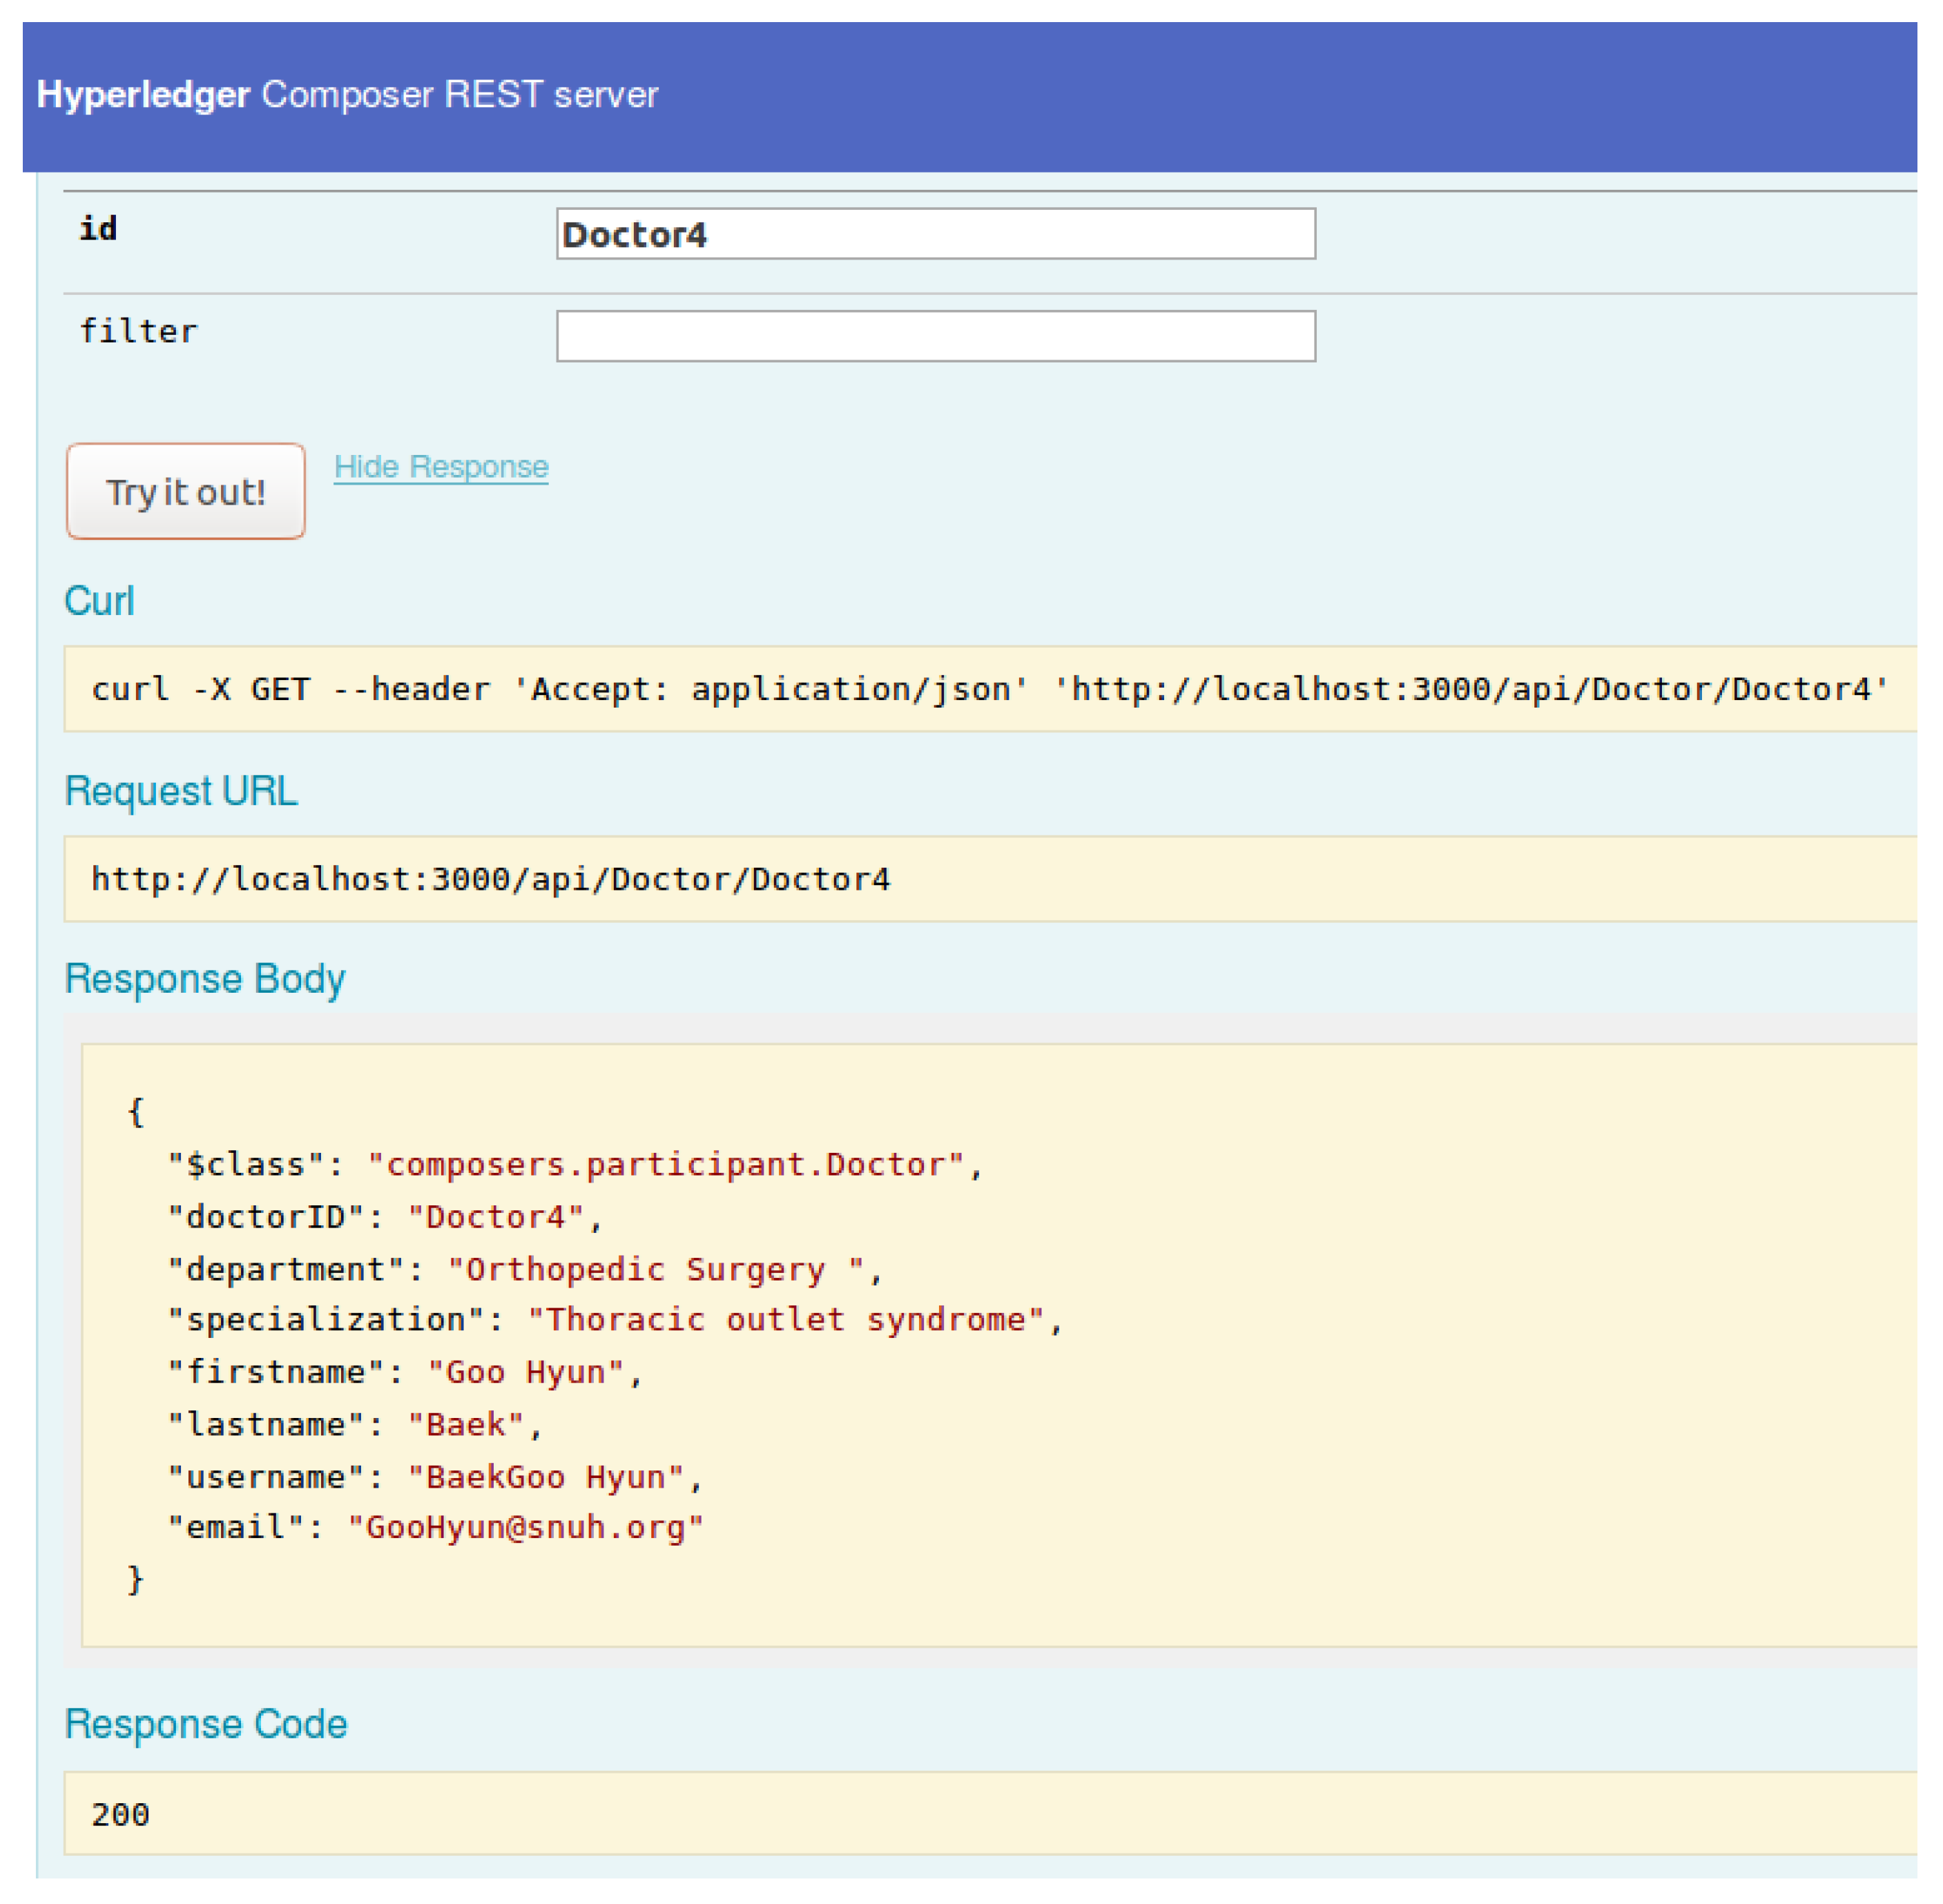Click the id input field containing Doctor4

(x=935, y=234)
